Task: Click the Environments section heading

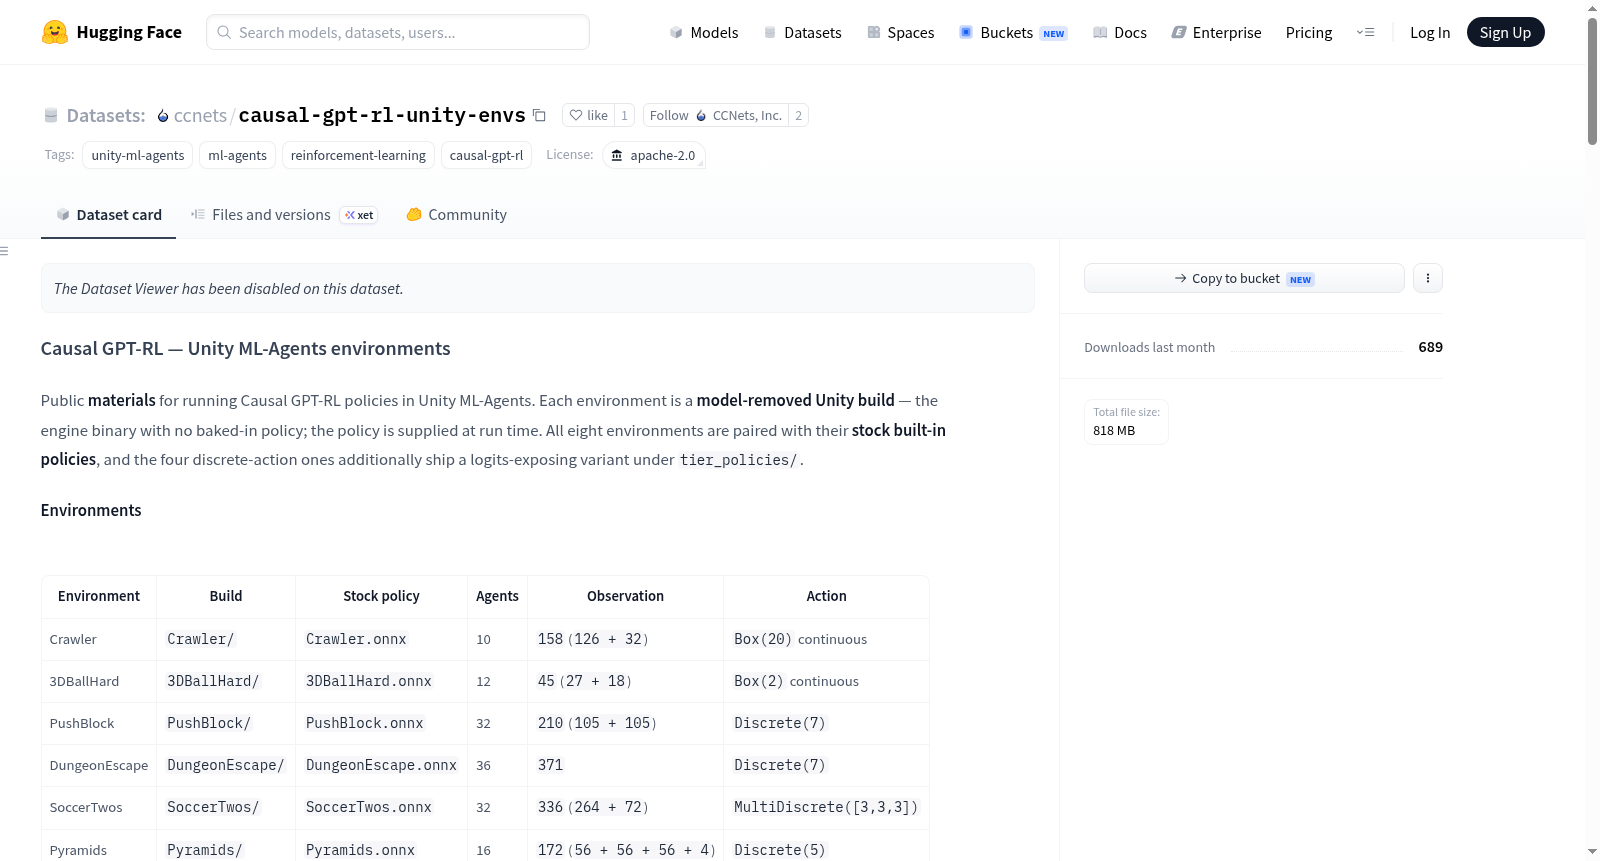Action: tap(91, 511)
